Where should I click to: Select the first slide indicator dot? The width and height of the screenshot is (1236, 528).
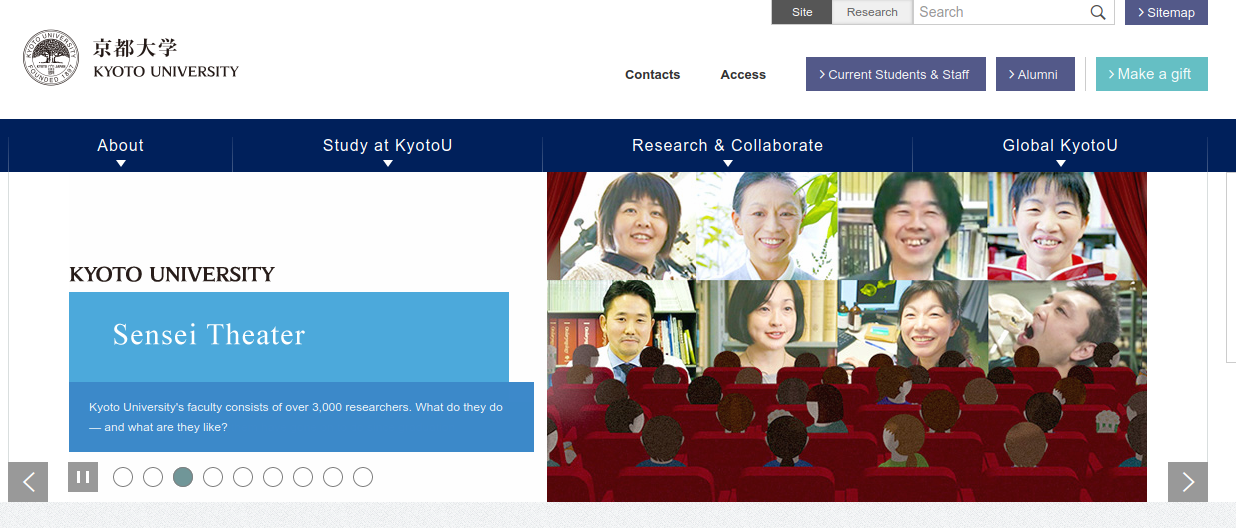point(123,477)
